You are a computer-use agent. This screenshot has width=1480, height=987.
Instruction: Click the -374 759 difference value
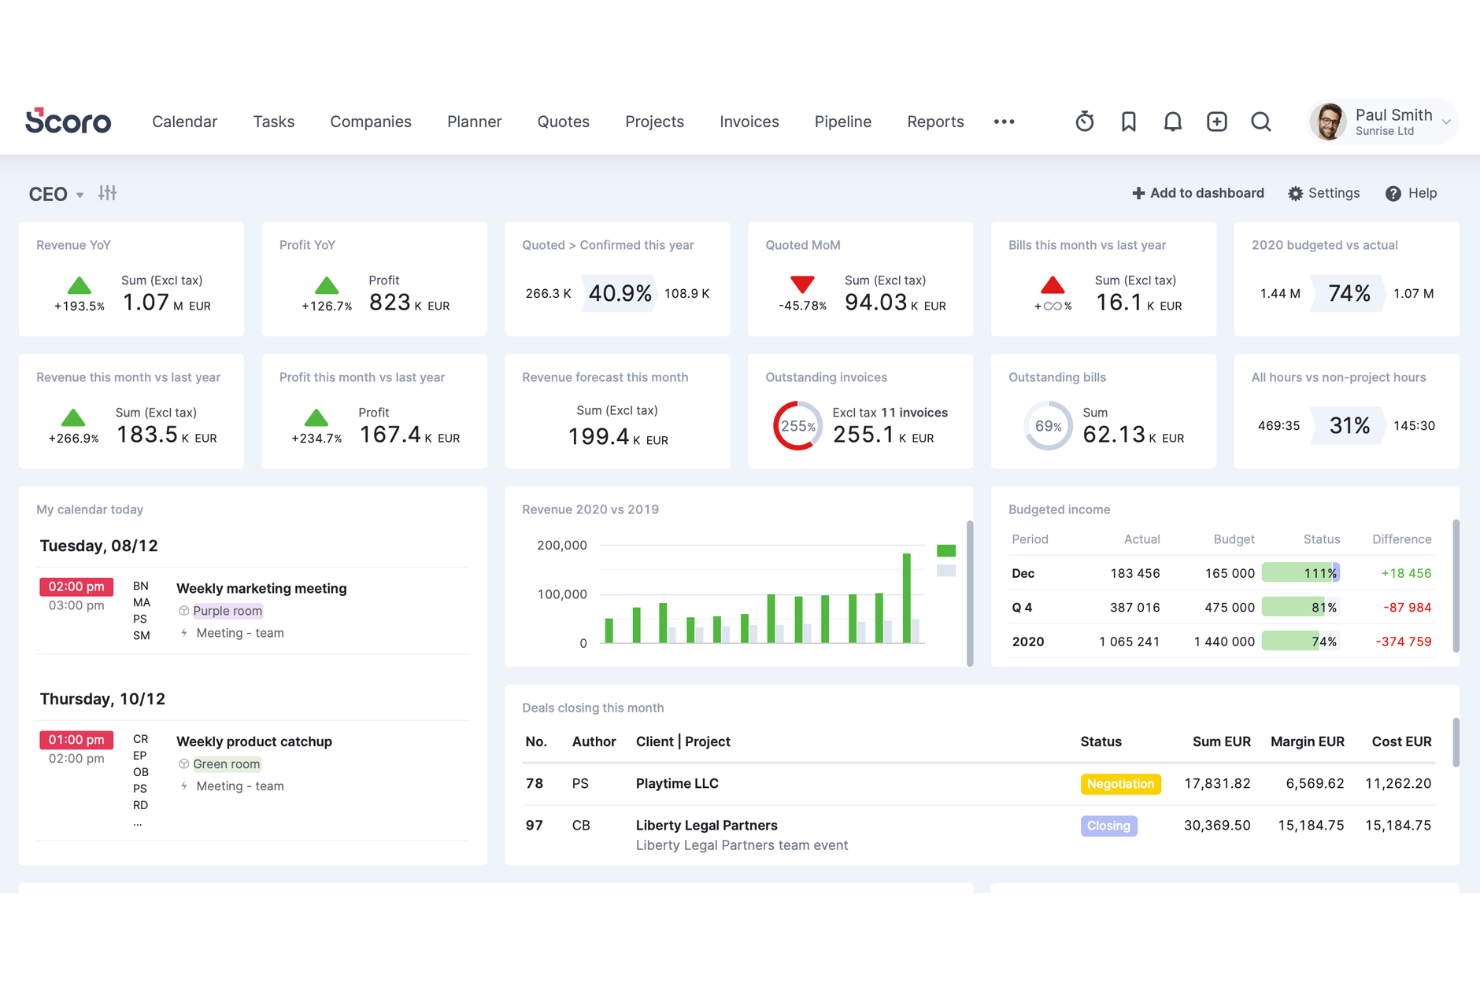pos(1403,641)
